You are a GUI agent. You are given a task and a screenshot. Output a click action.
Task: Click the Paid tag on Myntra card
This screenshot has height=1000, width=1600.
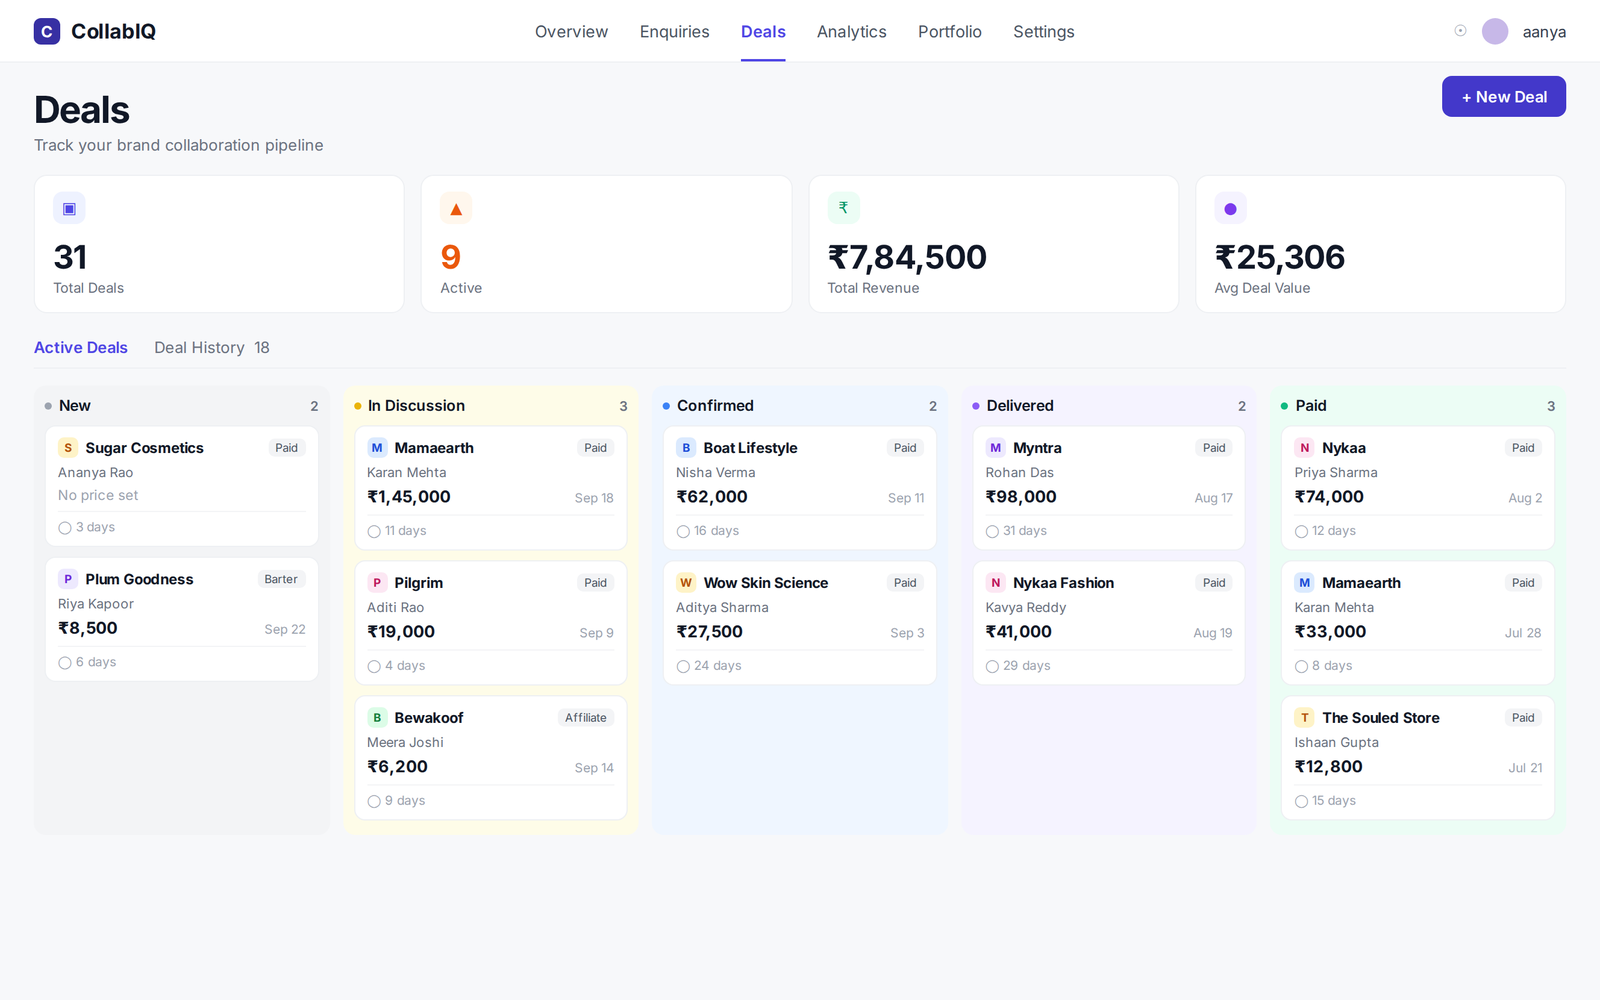pos(1214,448)
